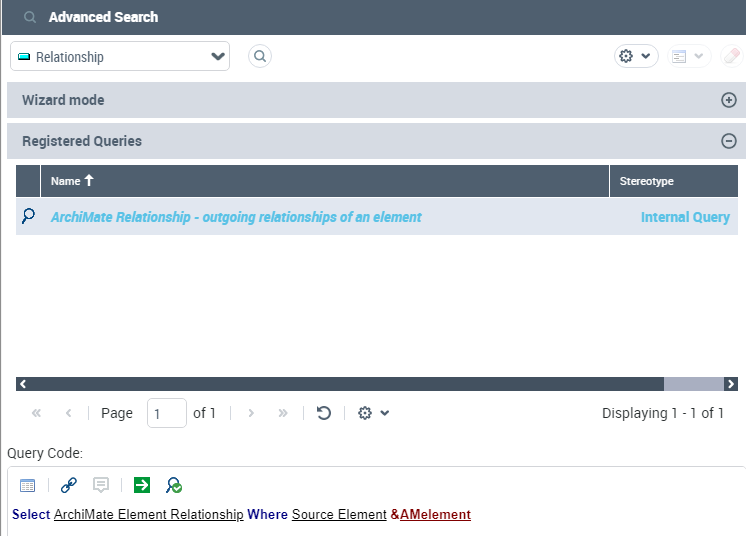This screenshot has height=536, width=746.
Task: Sort the queries by the Name column
Action: pos(72,181)
